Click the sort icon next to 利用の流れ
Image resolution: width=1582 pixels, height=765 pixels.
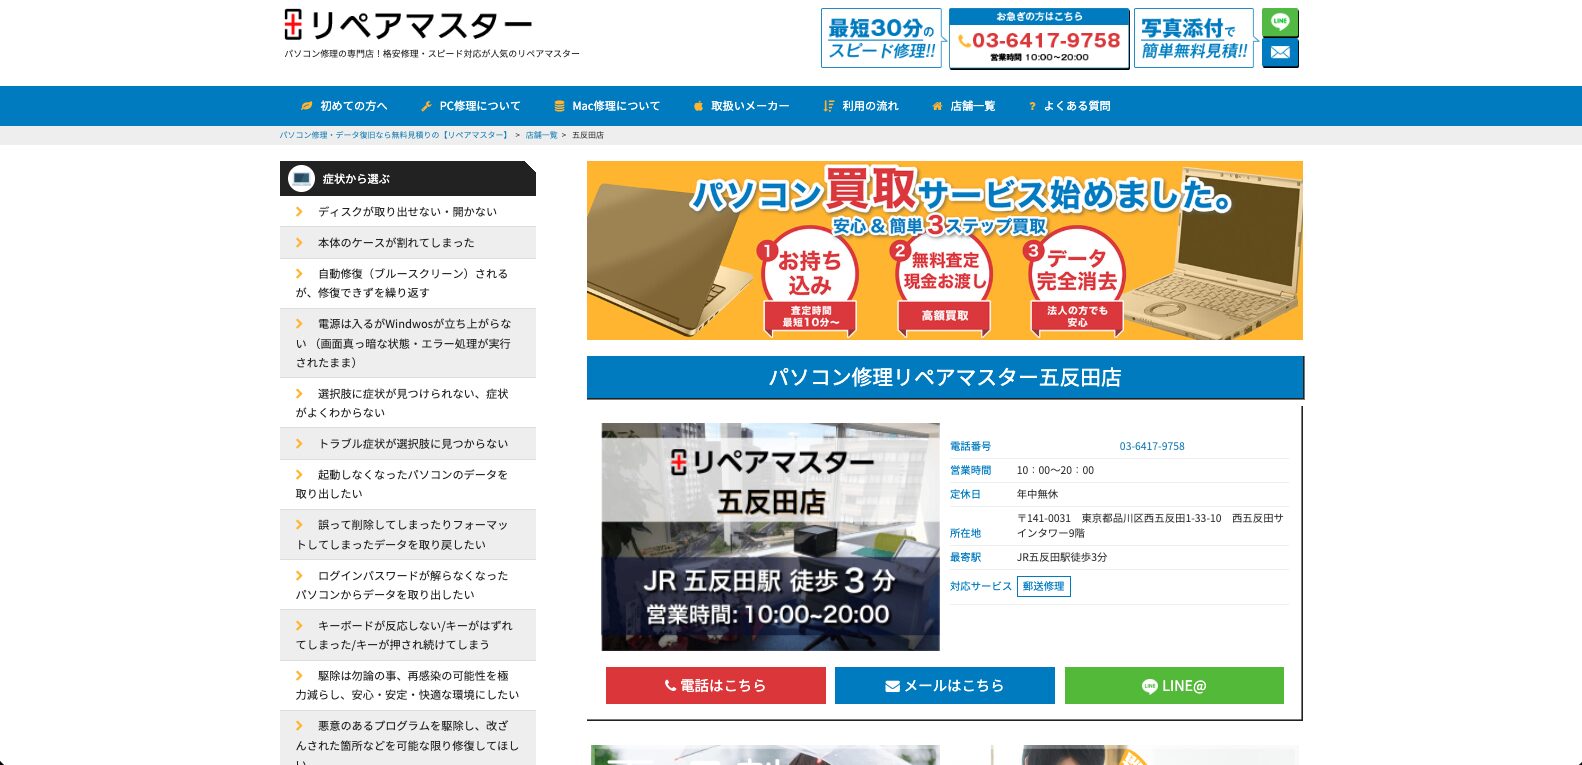[828, 106]
